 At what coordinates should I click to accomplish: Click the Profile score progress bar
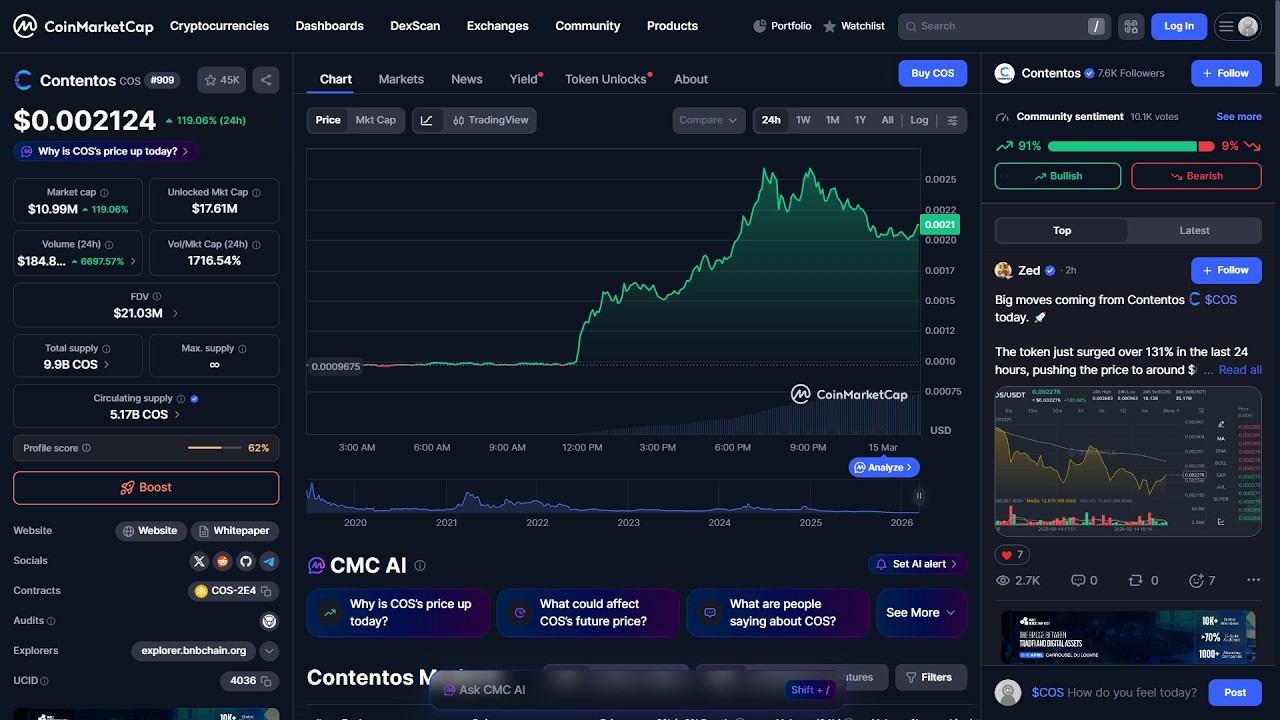[214, 448]
